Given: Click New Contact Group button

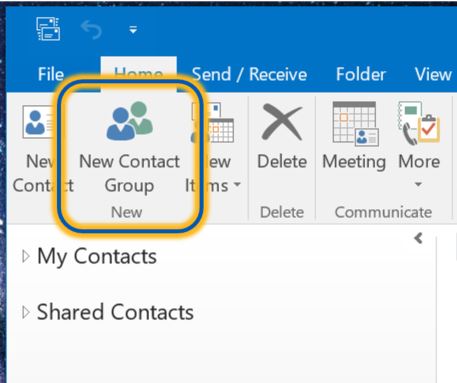Looking at the screenshot, I should [x=129, y=148].
